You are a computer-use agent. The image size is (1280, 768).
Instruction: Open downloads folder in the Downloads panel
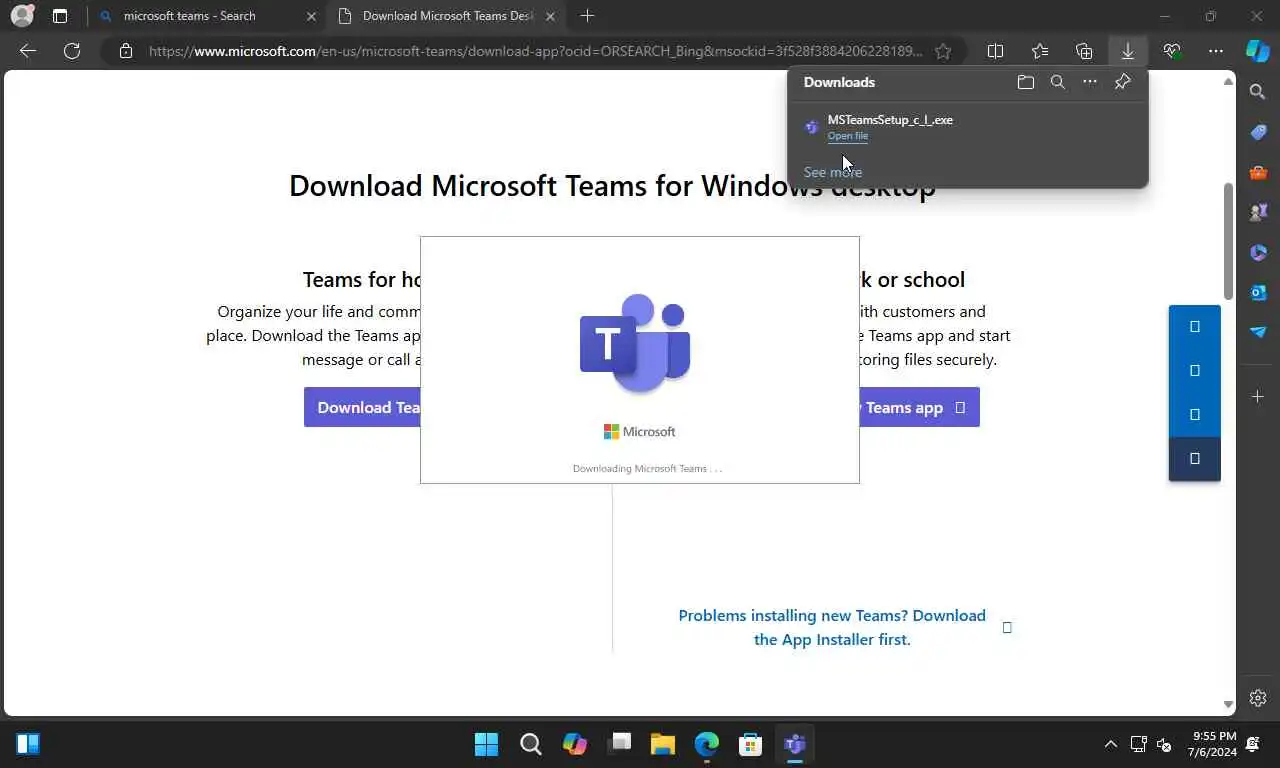[x=1026, y=82]
